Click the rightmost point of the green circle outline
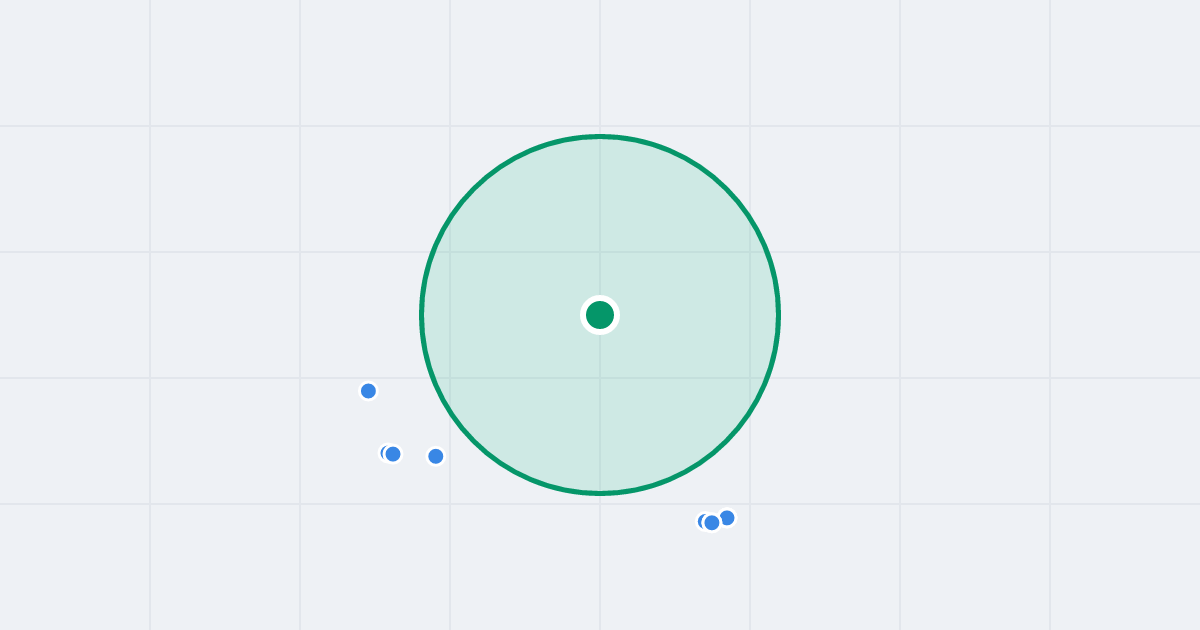The image size is (1200, 630). point(778,315)
